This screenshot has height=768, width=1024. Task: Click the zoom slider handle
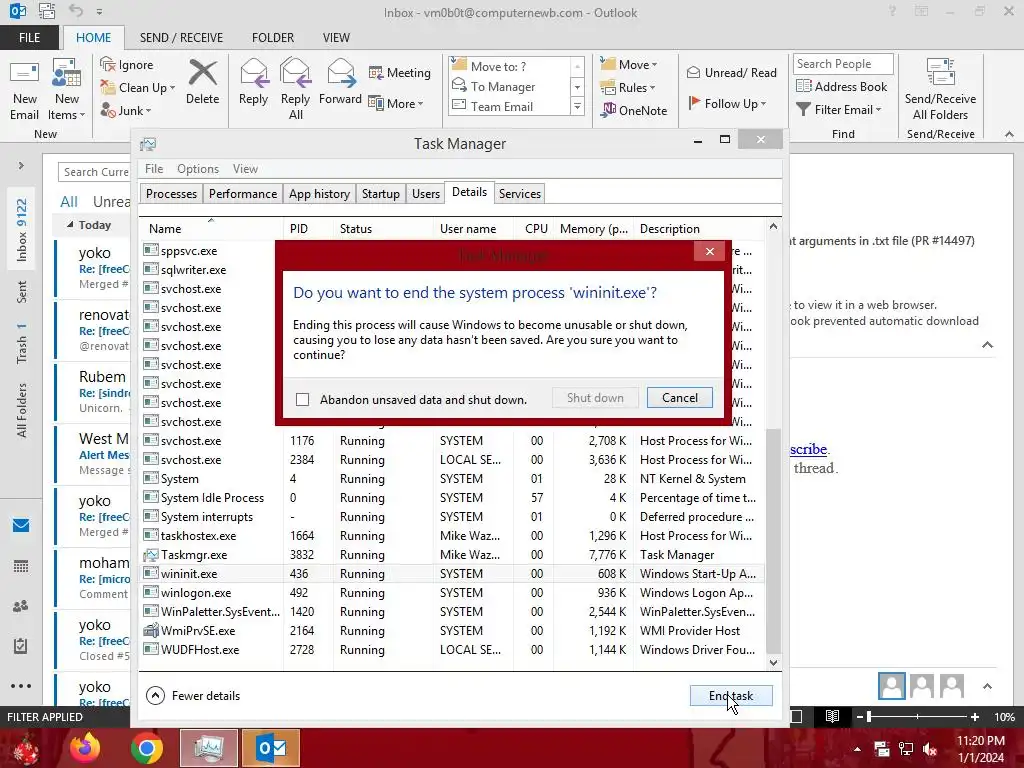869,716
